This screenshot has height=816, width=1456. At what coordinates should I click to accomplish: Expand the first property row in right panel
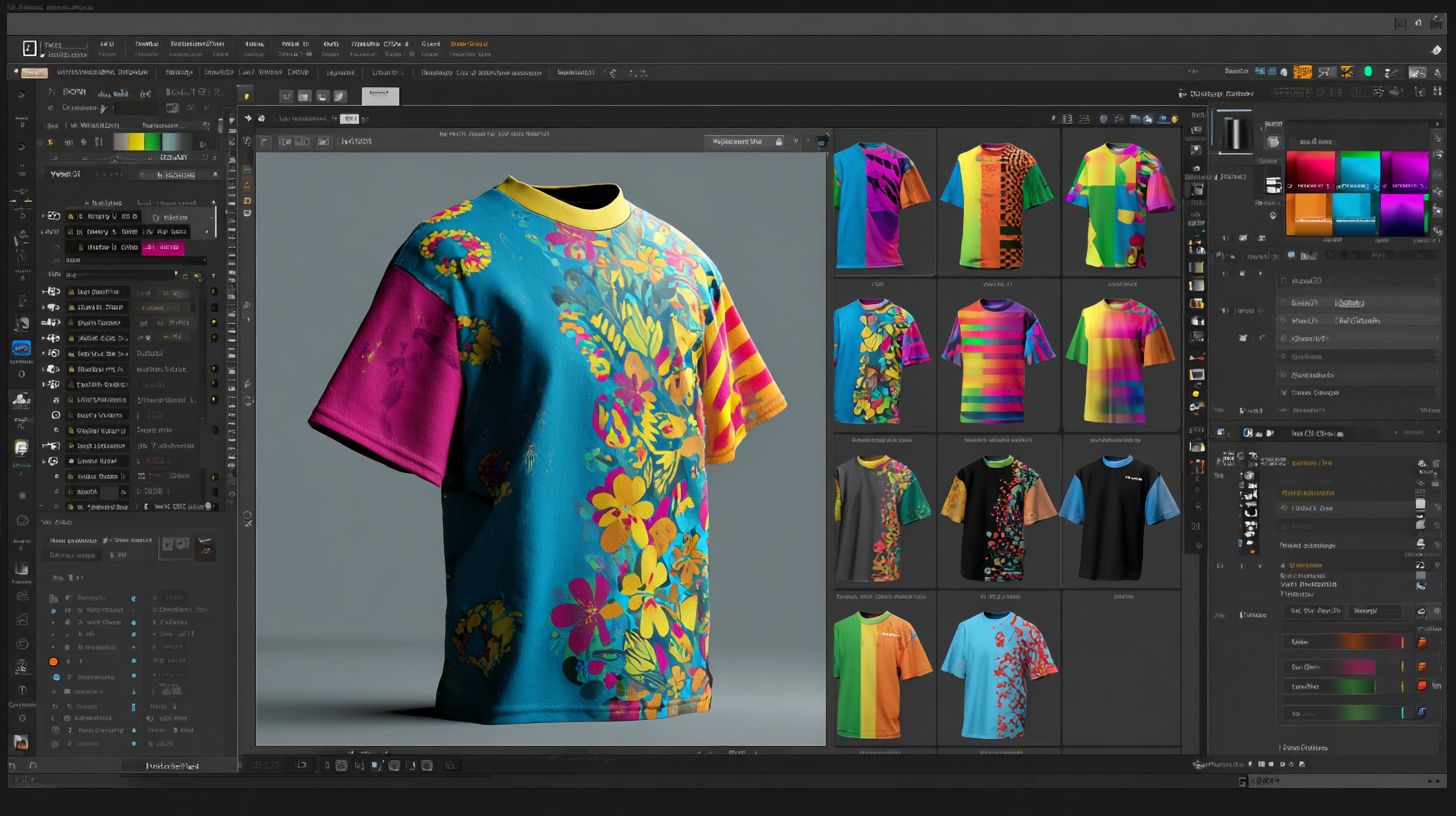[1284, 282]
